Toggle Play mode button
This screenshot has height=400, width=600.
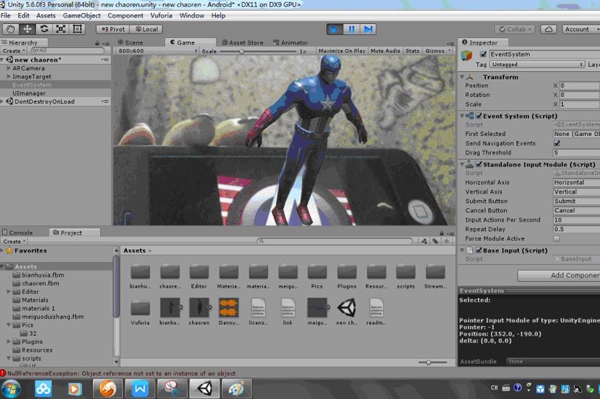334,29
